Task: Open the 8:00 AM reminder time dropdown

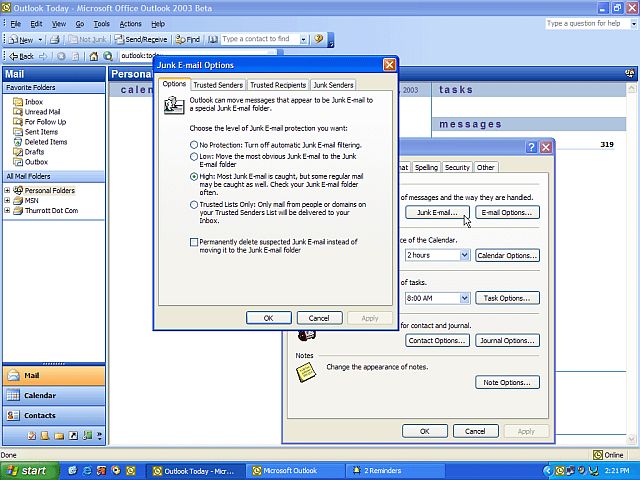Action: click(x=464, y=298)
